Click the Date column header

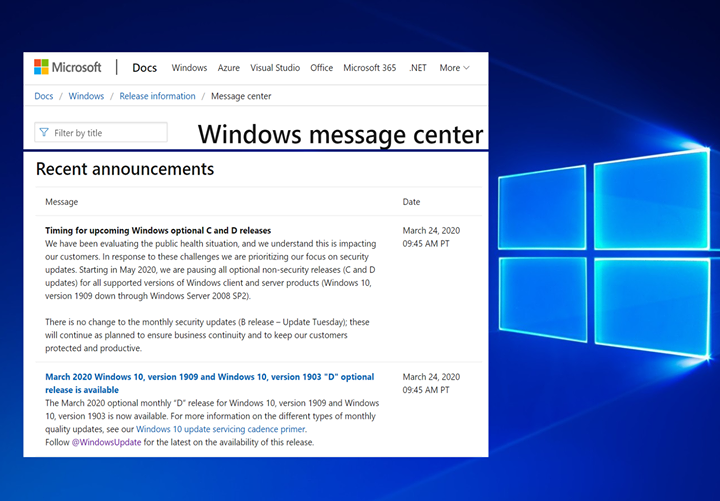411,202
